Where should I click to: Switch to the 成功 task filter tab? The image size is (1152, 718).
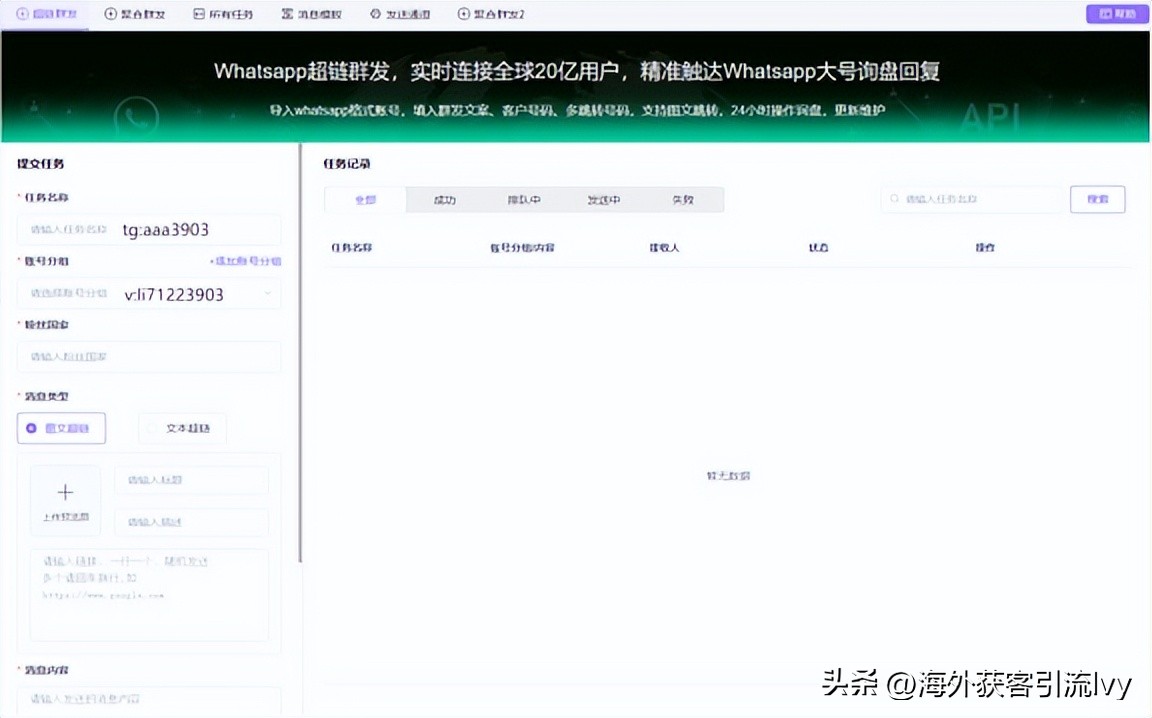(444, 200)
